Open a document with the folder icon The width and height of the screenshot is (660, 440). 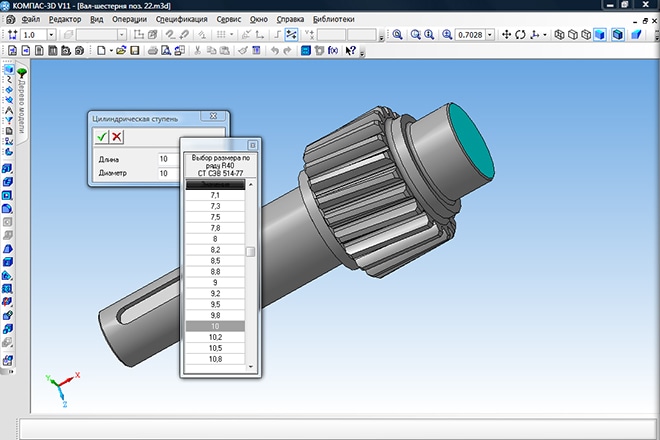click(x=121, y=51)
